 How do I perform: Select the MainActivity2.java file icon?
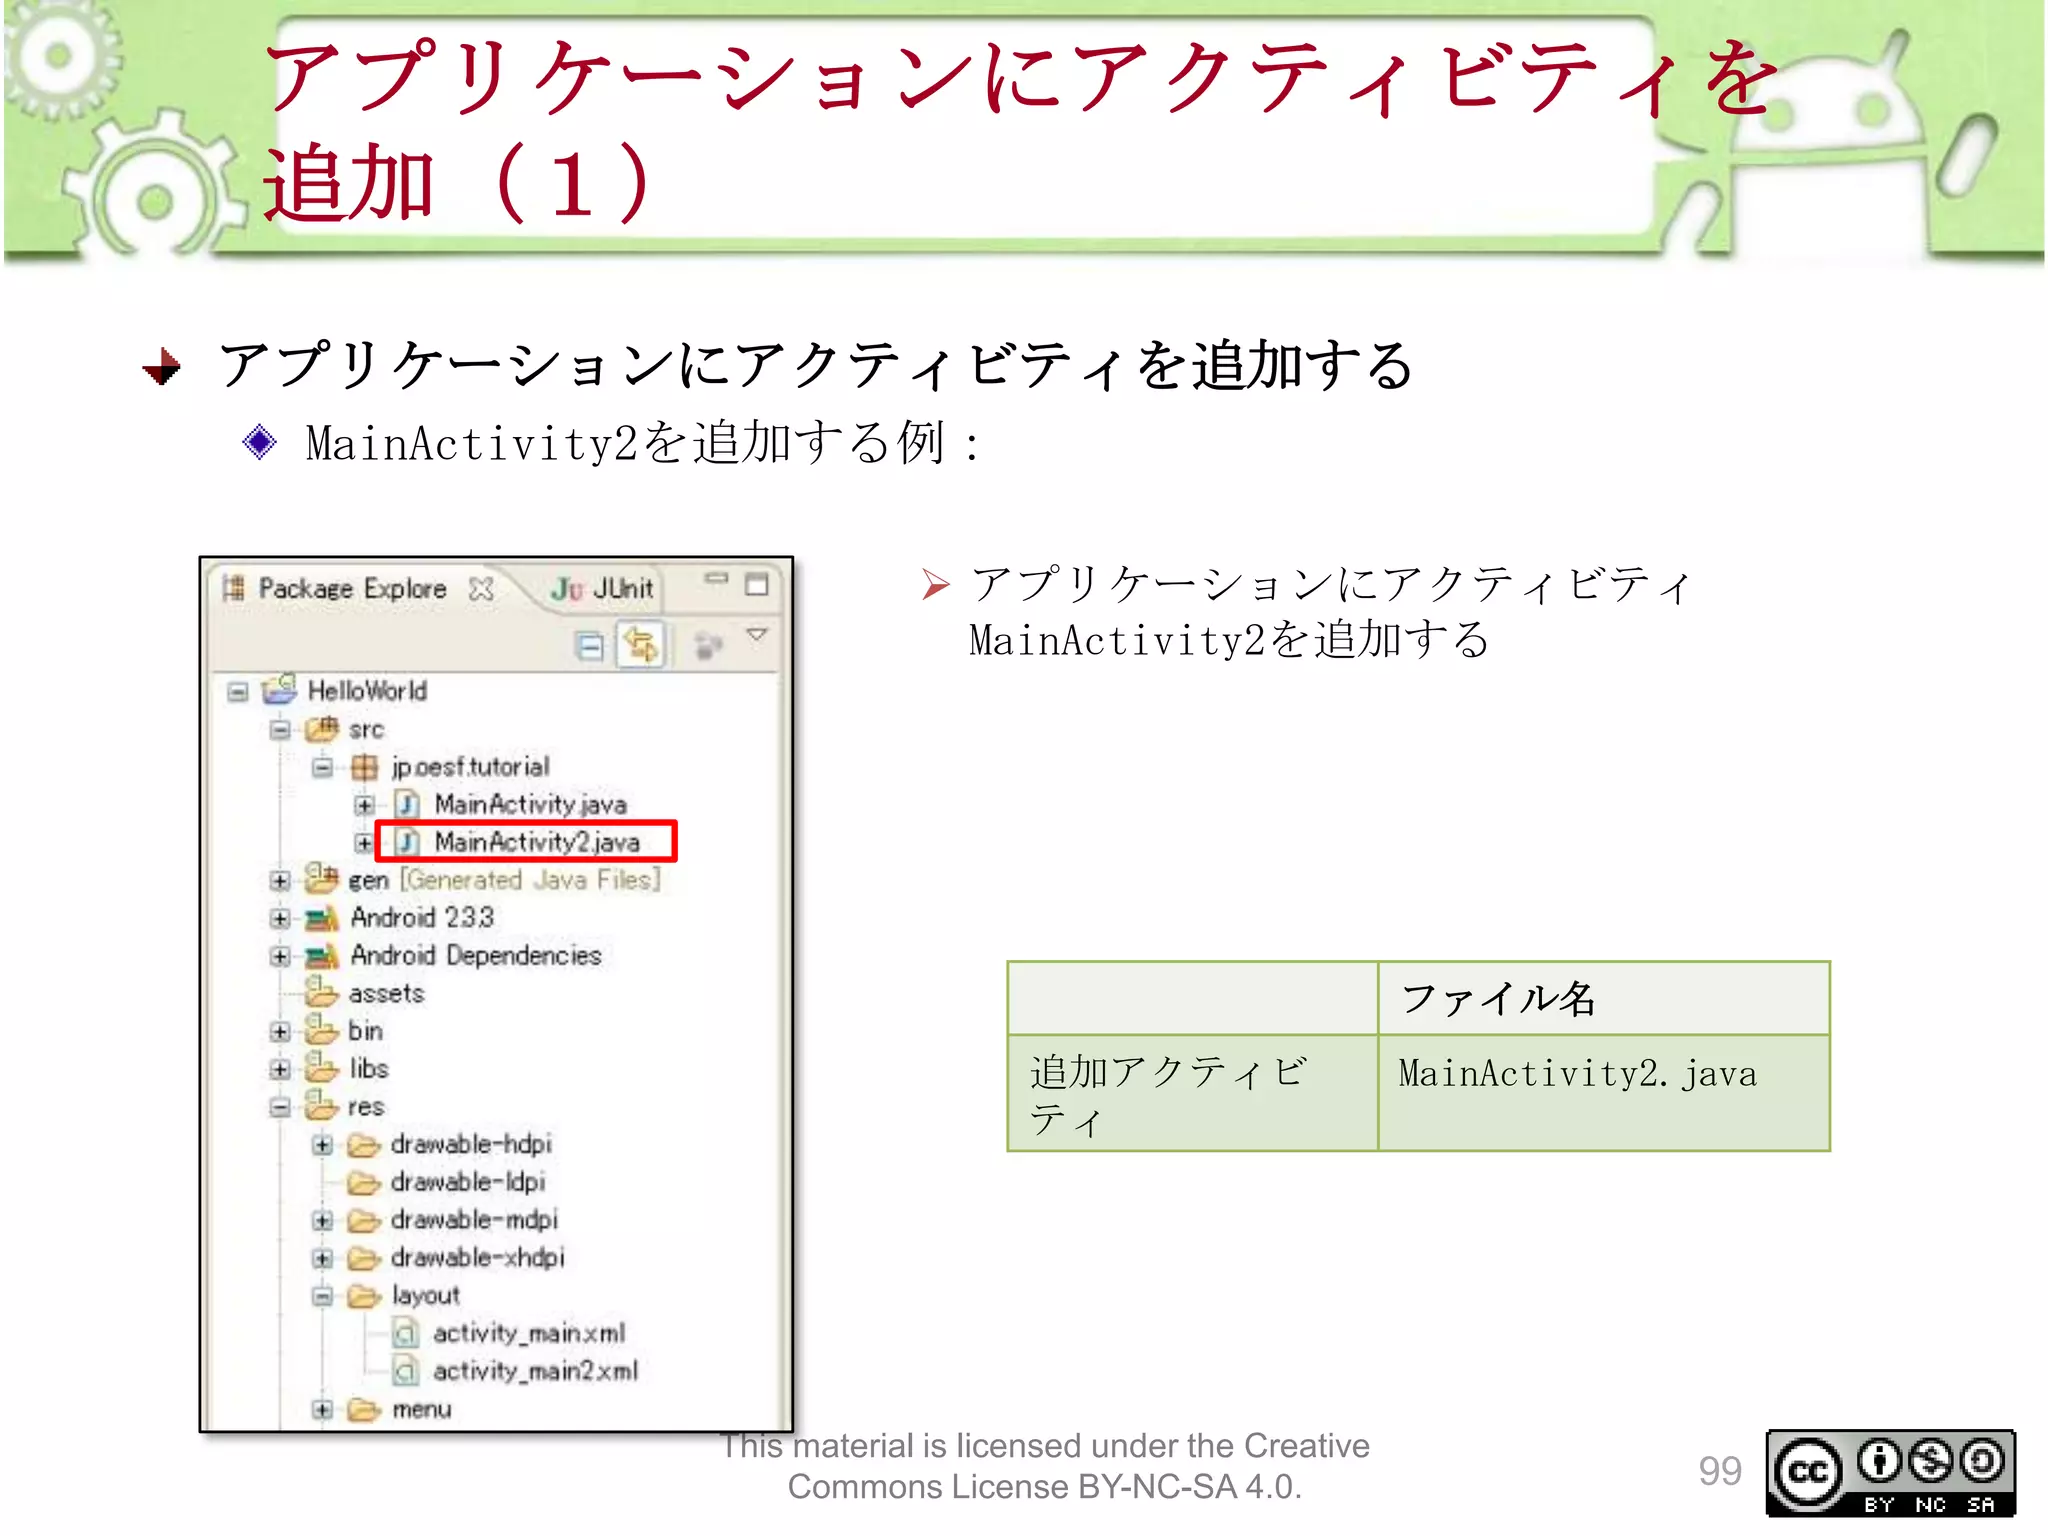tap(406, 842)
